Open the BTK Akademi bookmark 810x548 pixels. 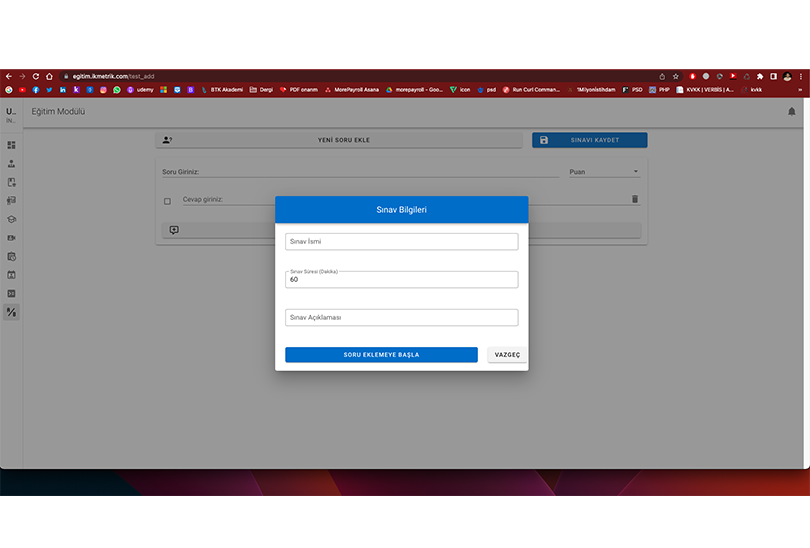point(222,90)
